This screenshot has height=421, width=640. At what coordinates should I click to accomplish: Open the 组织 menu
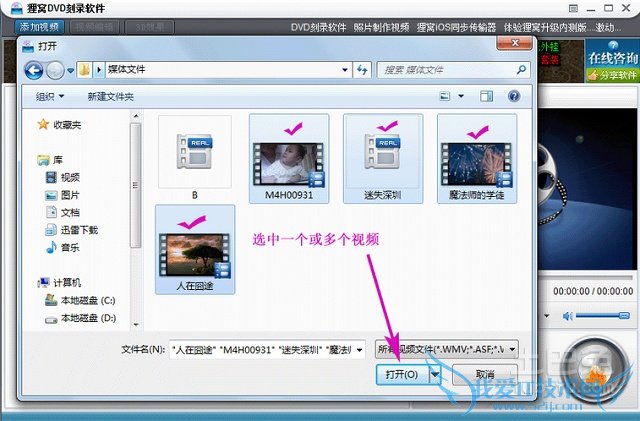click(50, 96)
